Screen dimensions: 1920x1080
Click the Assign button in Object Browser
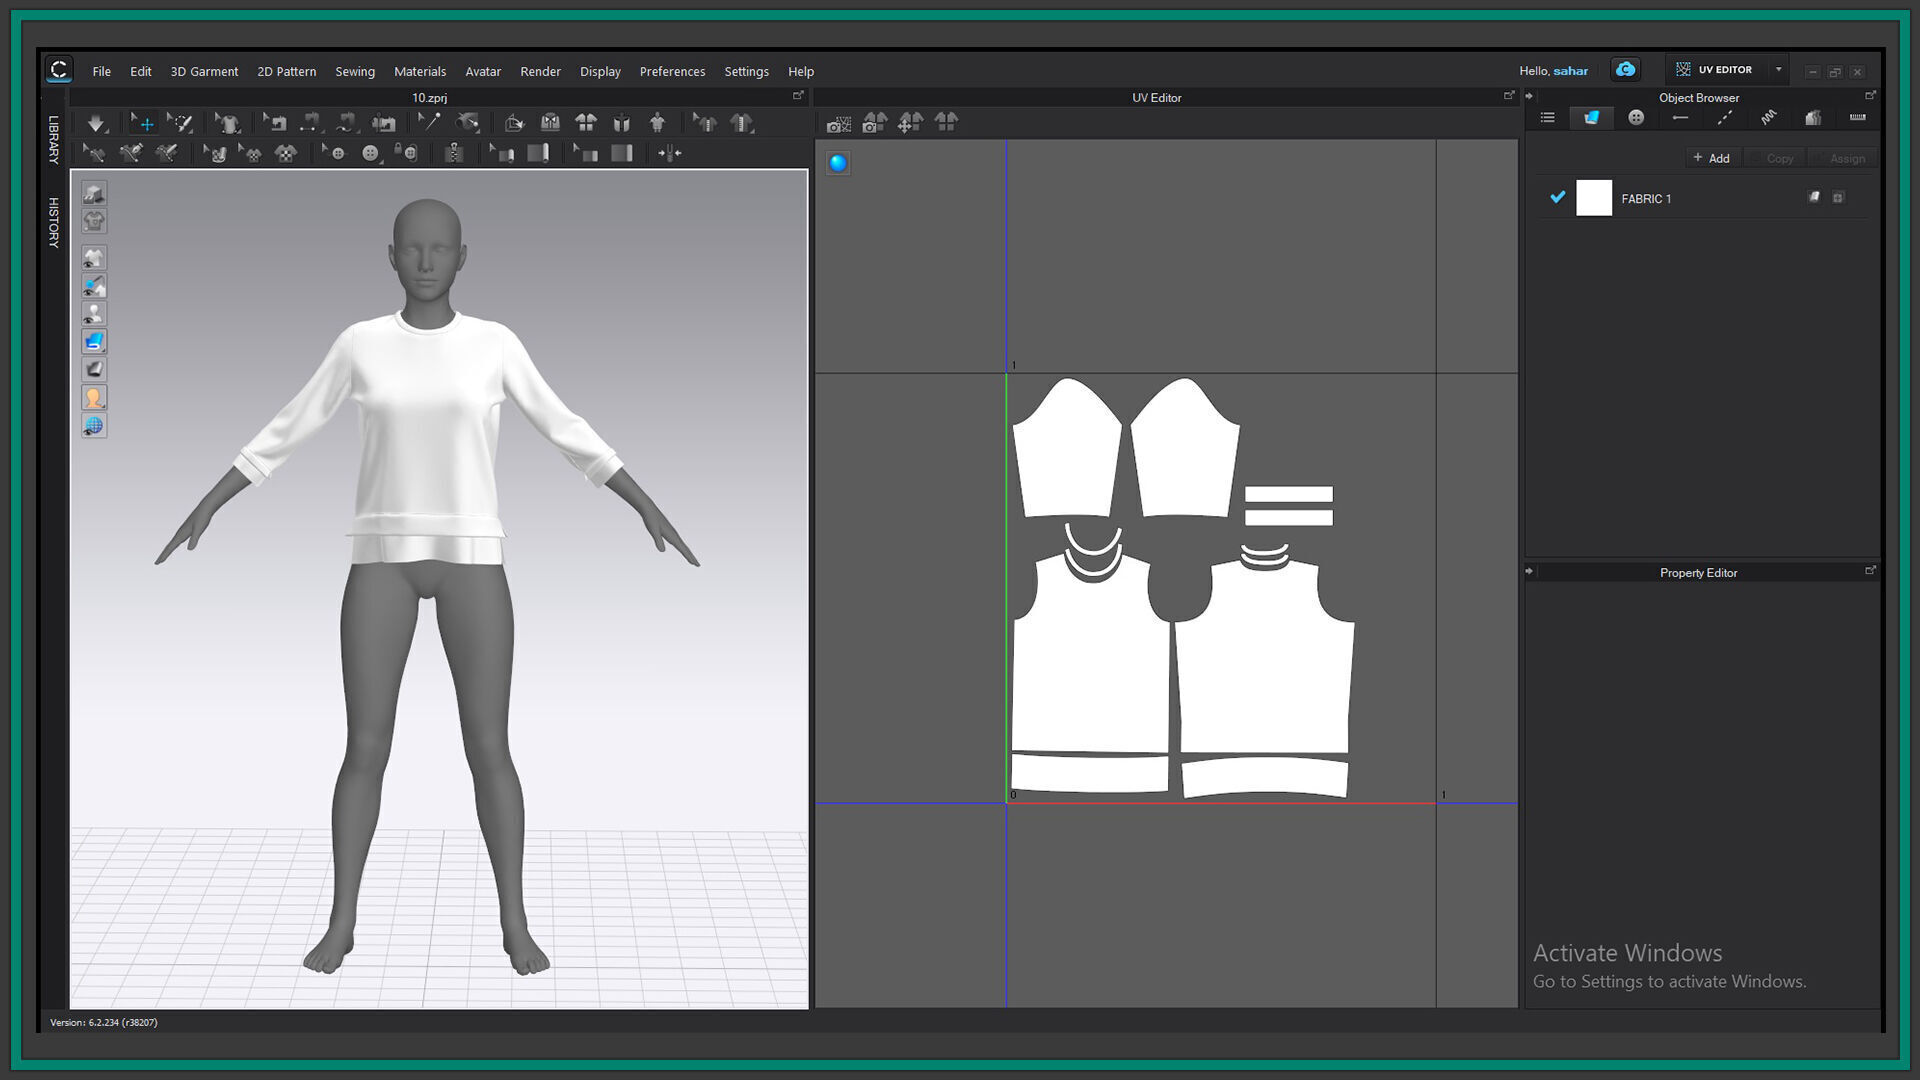(1841, 158)
